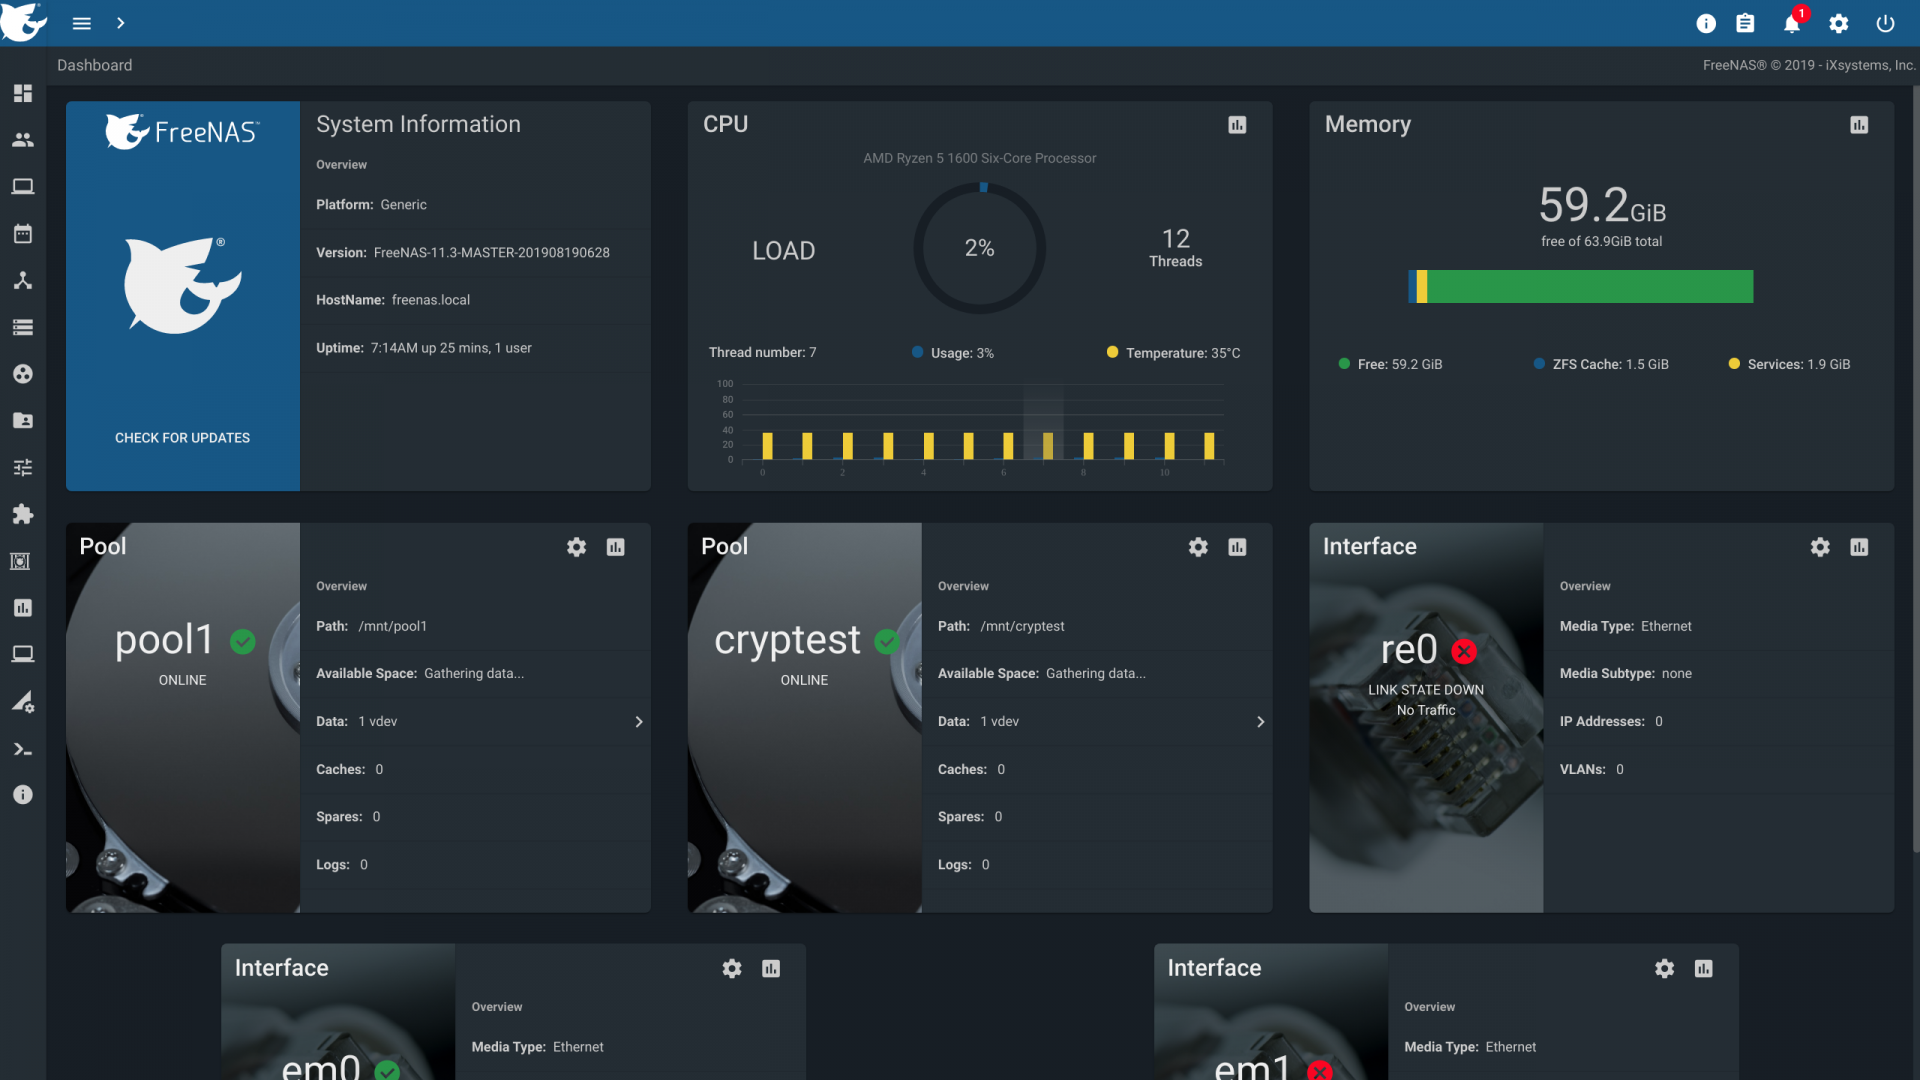Open CPU card reports chart icon
This screenshot has width=1920, height=1080.
click(1237, 125)
